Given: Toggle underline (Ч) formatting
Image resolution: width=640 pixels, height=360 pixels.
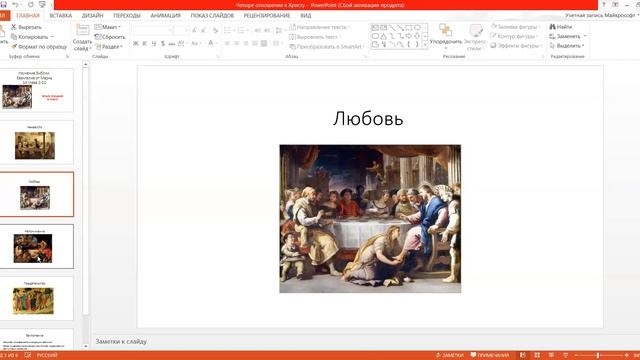Looking at the screenshot, I should coord(154,43).
